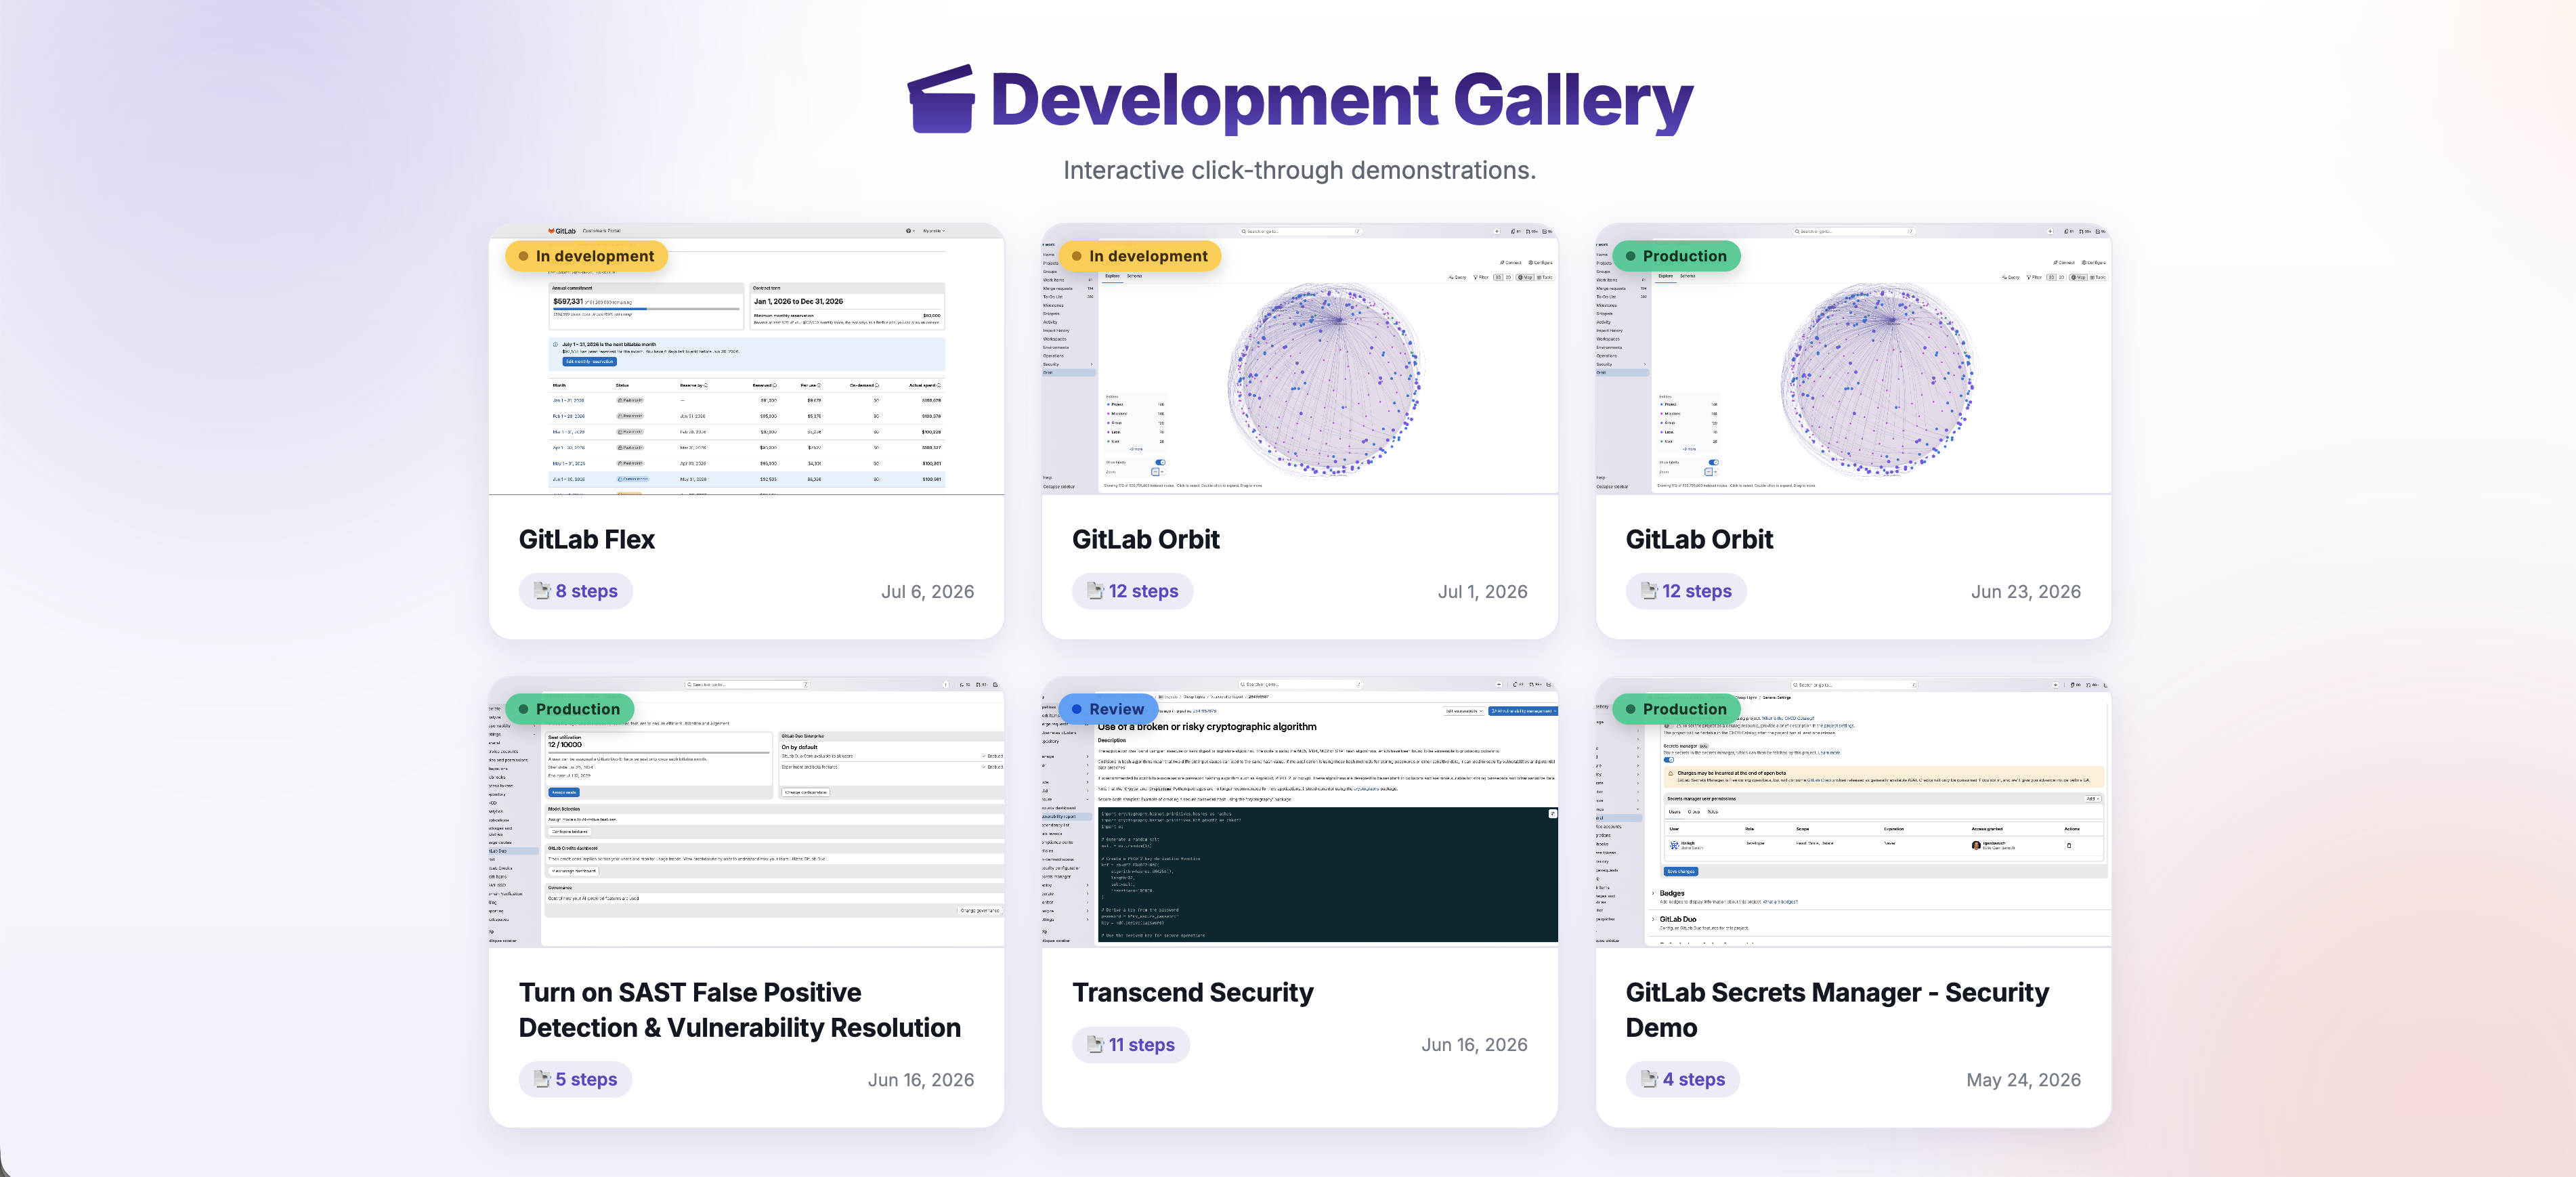Click document icon on Jun 23 Orbit card

(x=1649, y=591)
